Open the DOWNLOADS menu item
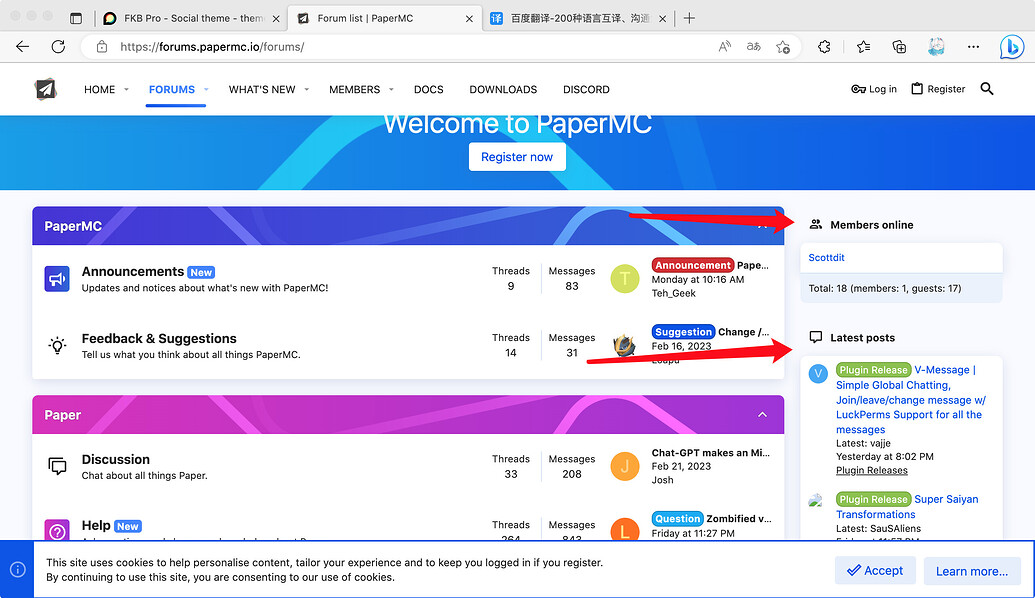The height and width of the screenshot is (598, 1035). point(503,89)
